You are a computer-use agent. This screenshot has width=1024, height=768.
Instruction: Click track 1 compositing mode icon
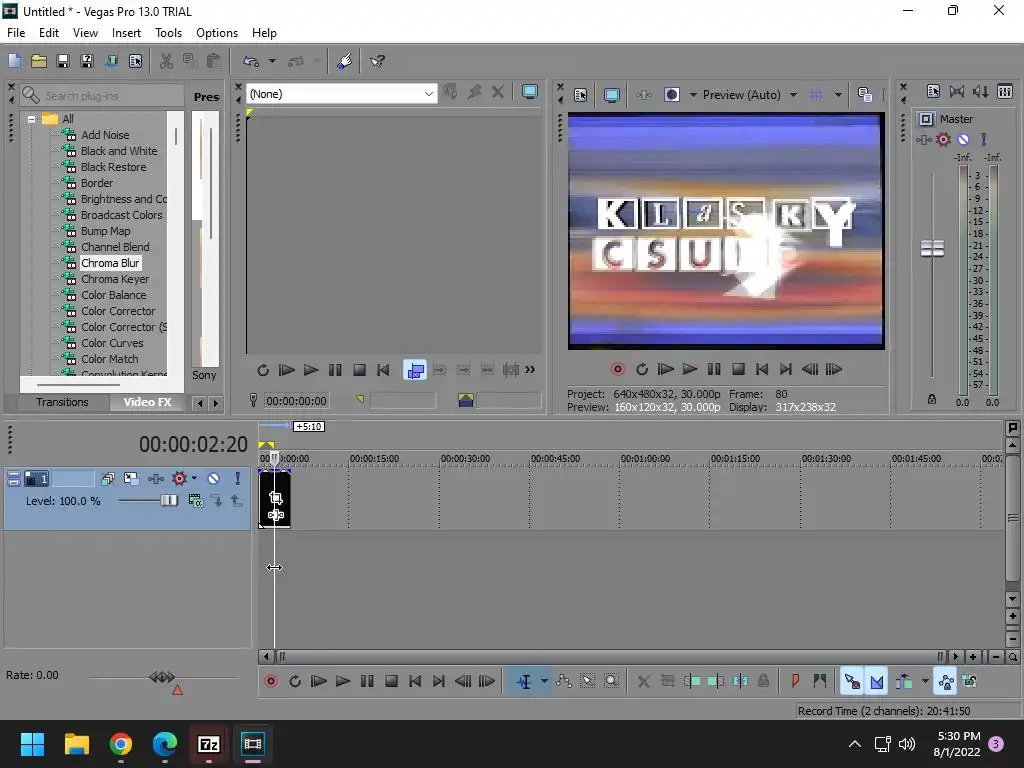pos(195,501)
